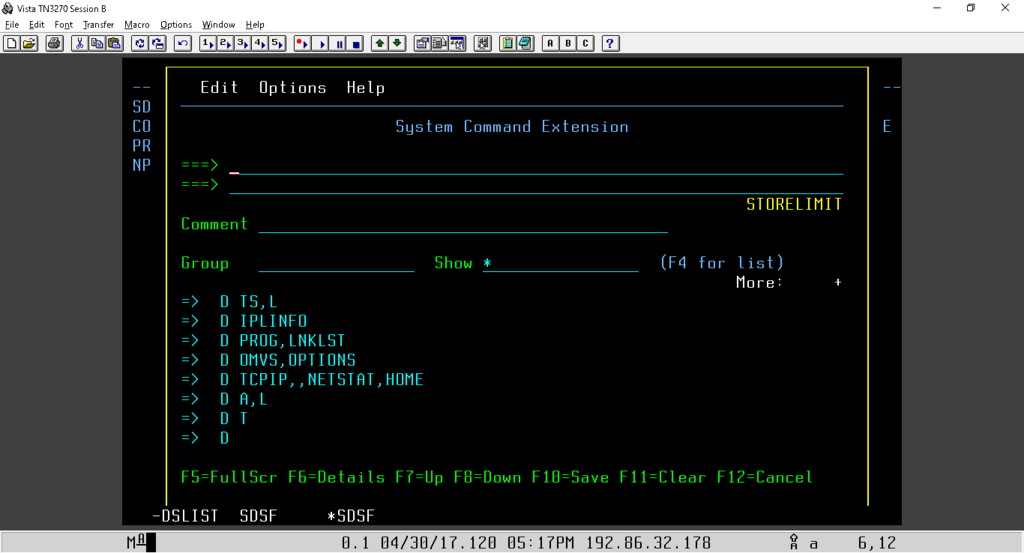Click the Copy toolbar icon
Viewport: 1024px width, 553px height.
pos(97,44)
